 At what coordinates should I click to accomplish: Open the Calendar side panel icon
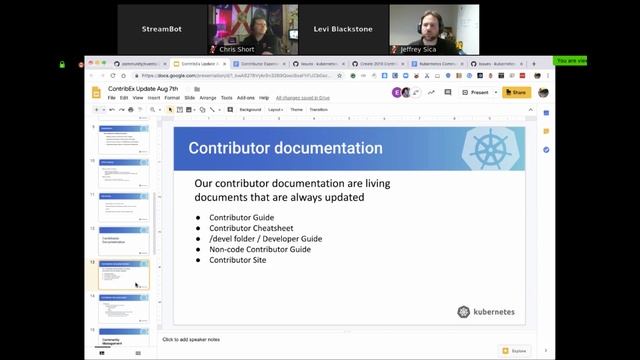coord(547,113)
